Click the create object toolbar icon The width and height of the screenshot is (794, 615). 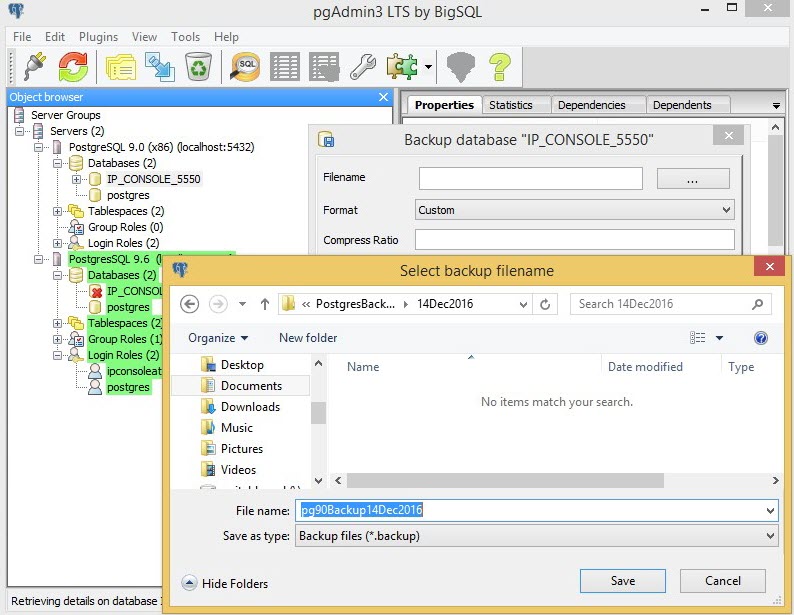[160, 67]
